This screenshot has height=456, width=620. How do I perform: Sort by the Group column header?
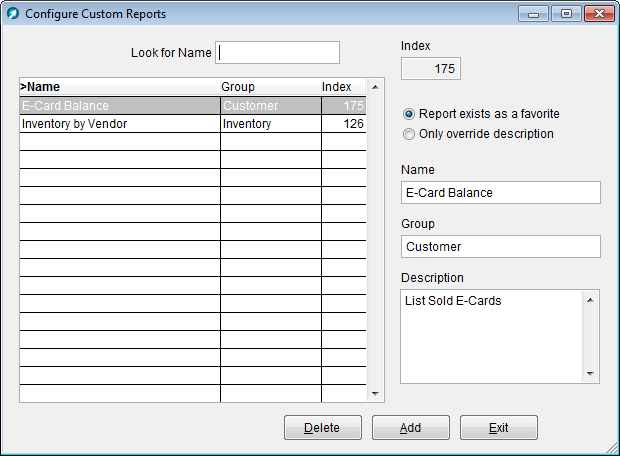pyautogui.click(x=270, y=87)
